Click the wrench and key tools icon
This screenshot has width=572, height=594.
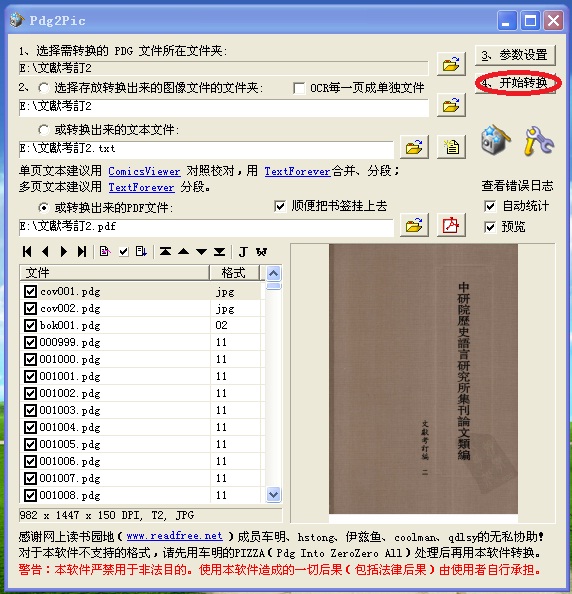[x=539, y=141]
